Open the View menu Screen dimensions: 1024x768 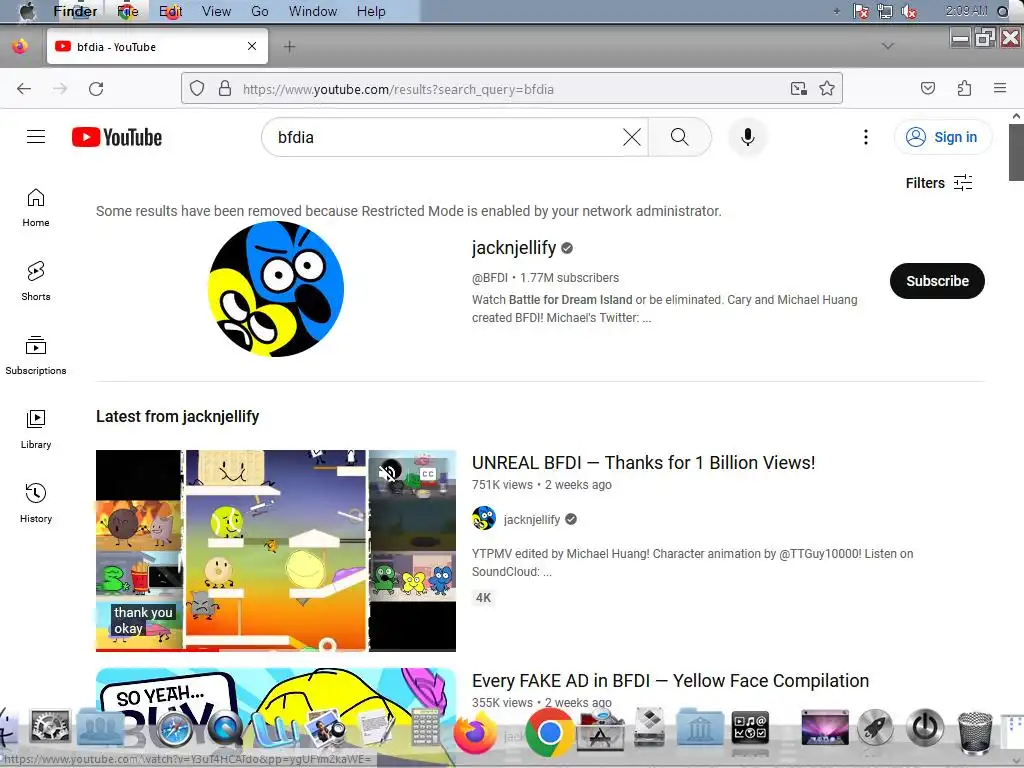[x=216, y=11]
